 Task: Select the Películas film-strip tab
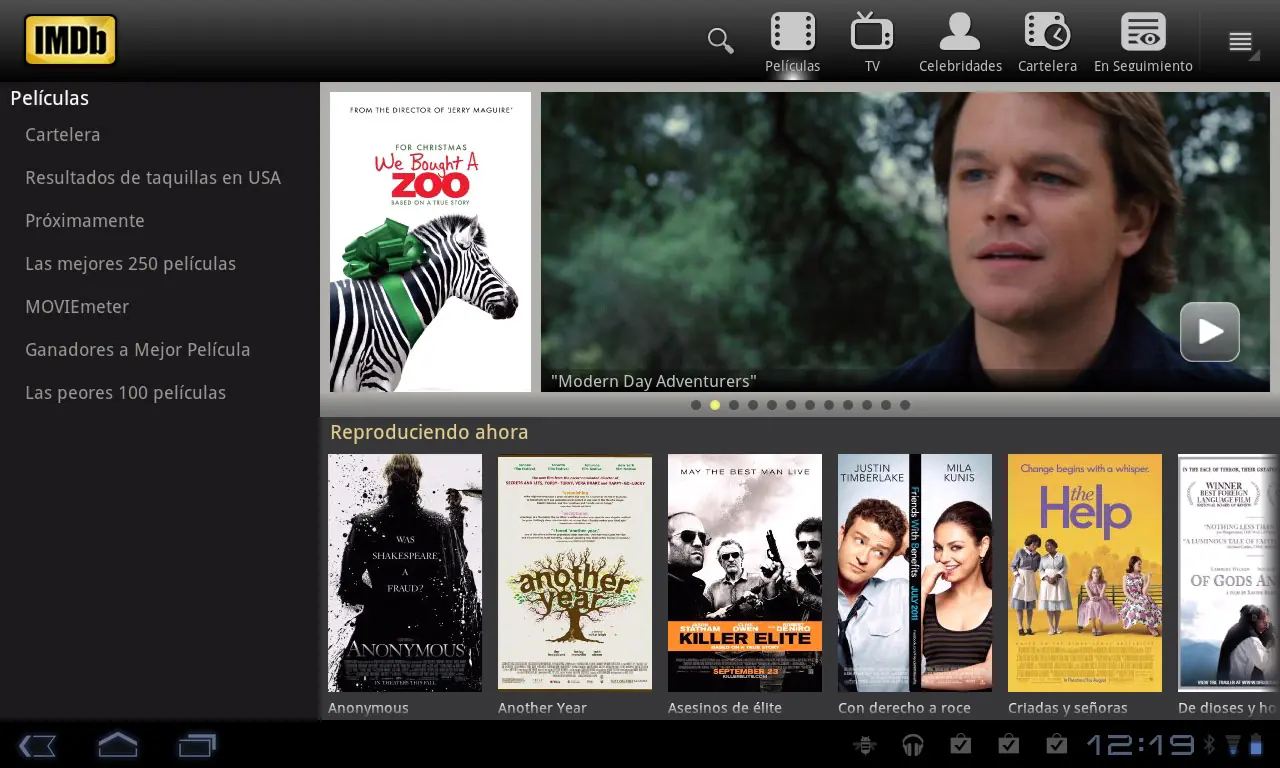(793, 43)
